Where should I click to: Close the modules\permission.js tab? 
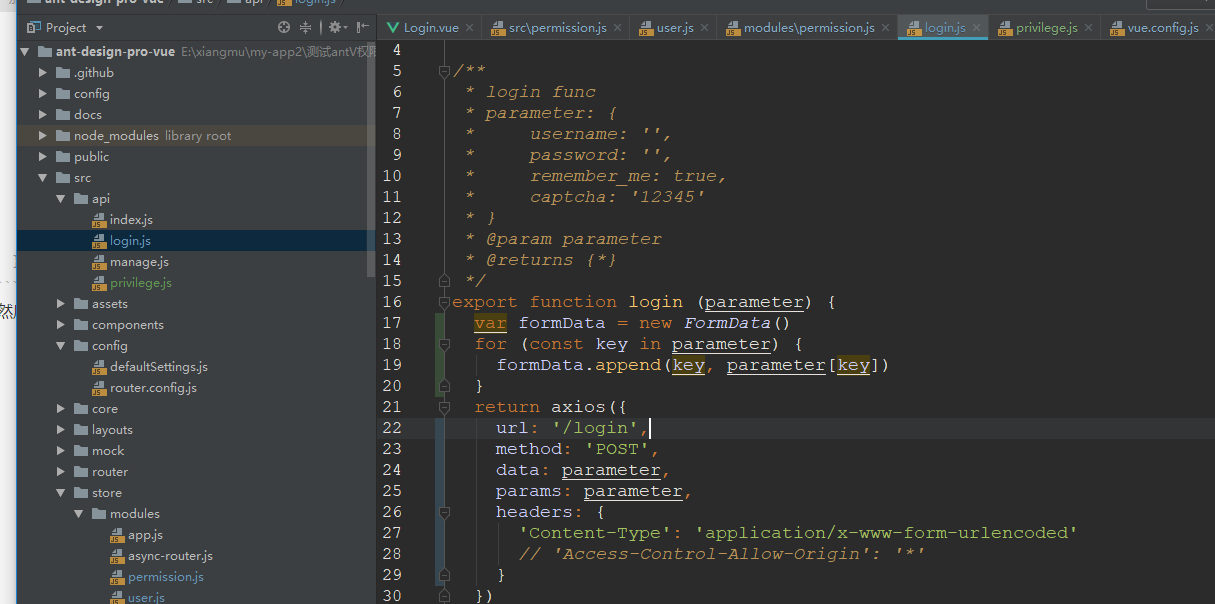[886, 28]
